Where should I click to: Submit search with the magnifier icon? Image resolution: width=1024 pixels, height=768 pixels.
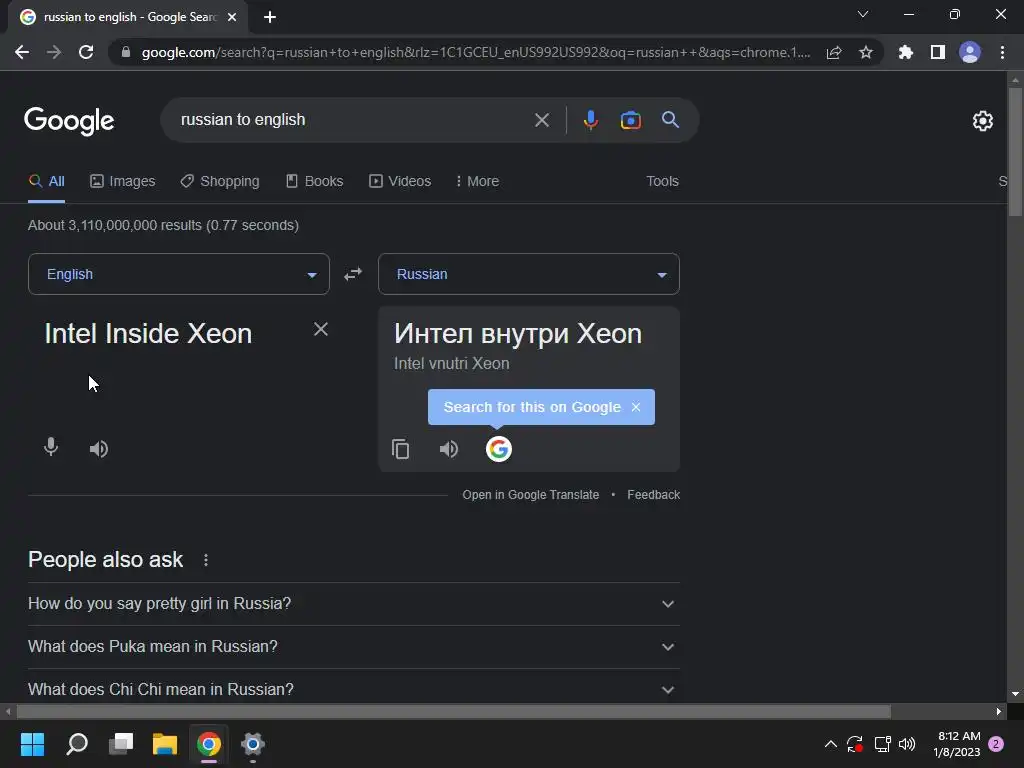pos(670,120)
